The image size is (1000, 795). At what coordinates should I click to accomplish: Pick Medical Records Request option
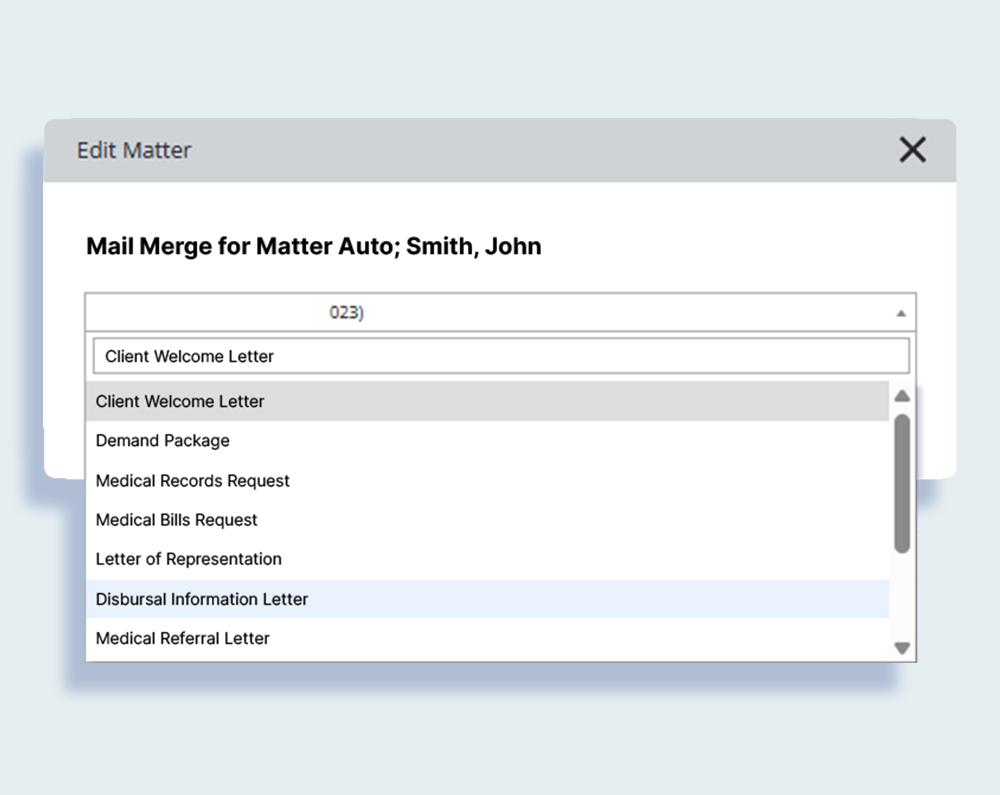[192, 481]
